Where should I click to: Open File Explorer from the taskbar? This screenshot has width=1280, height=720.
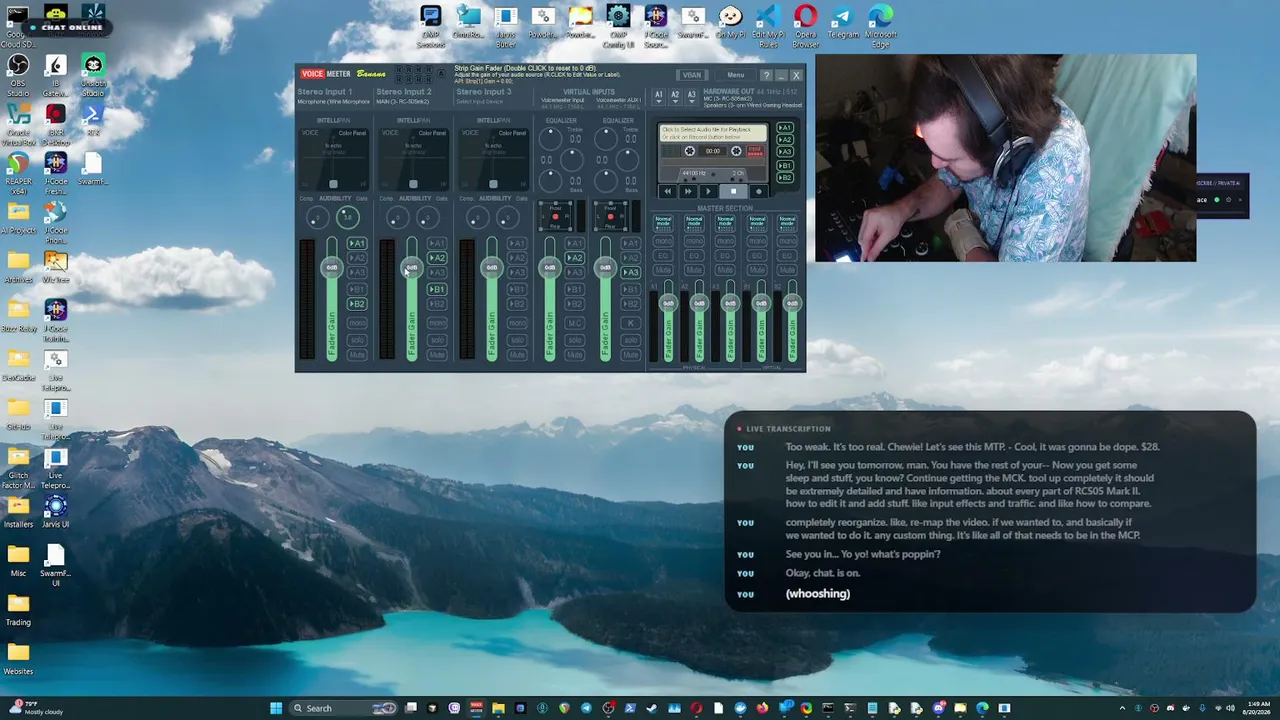click(498, 708)
